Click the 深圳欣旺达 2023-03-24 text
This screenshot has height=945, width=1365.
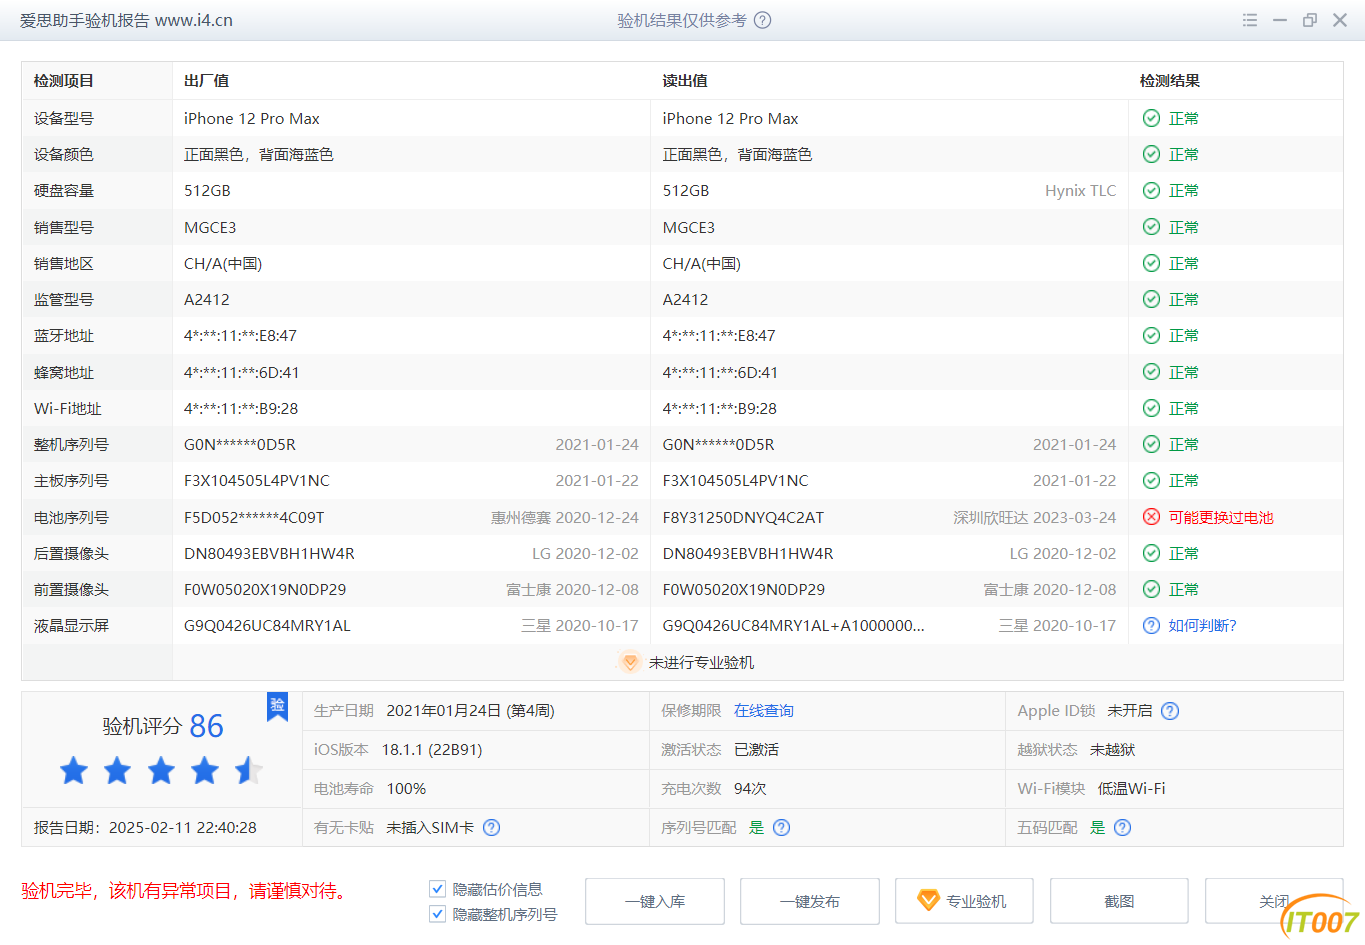click(x=1034, y=517)
